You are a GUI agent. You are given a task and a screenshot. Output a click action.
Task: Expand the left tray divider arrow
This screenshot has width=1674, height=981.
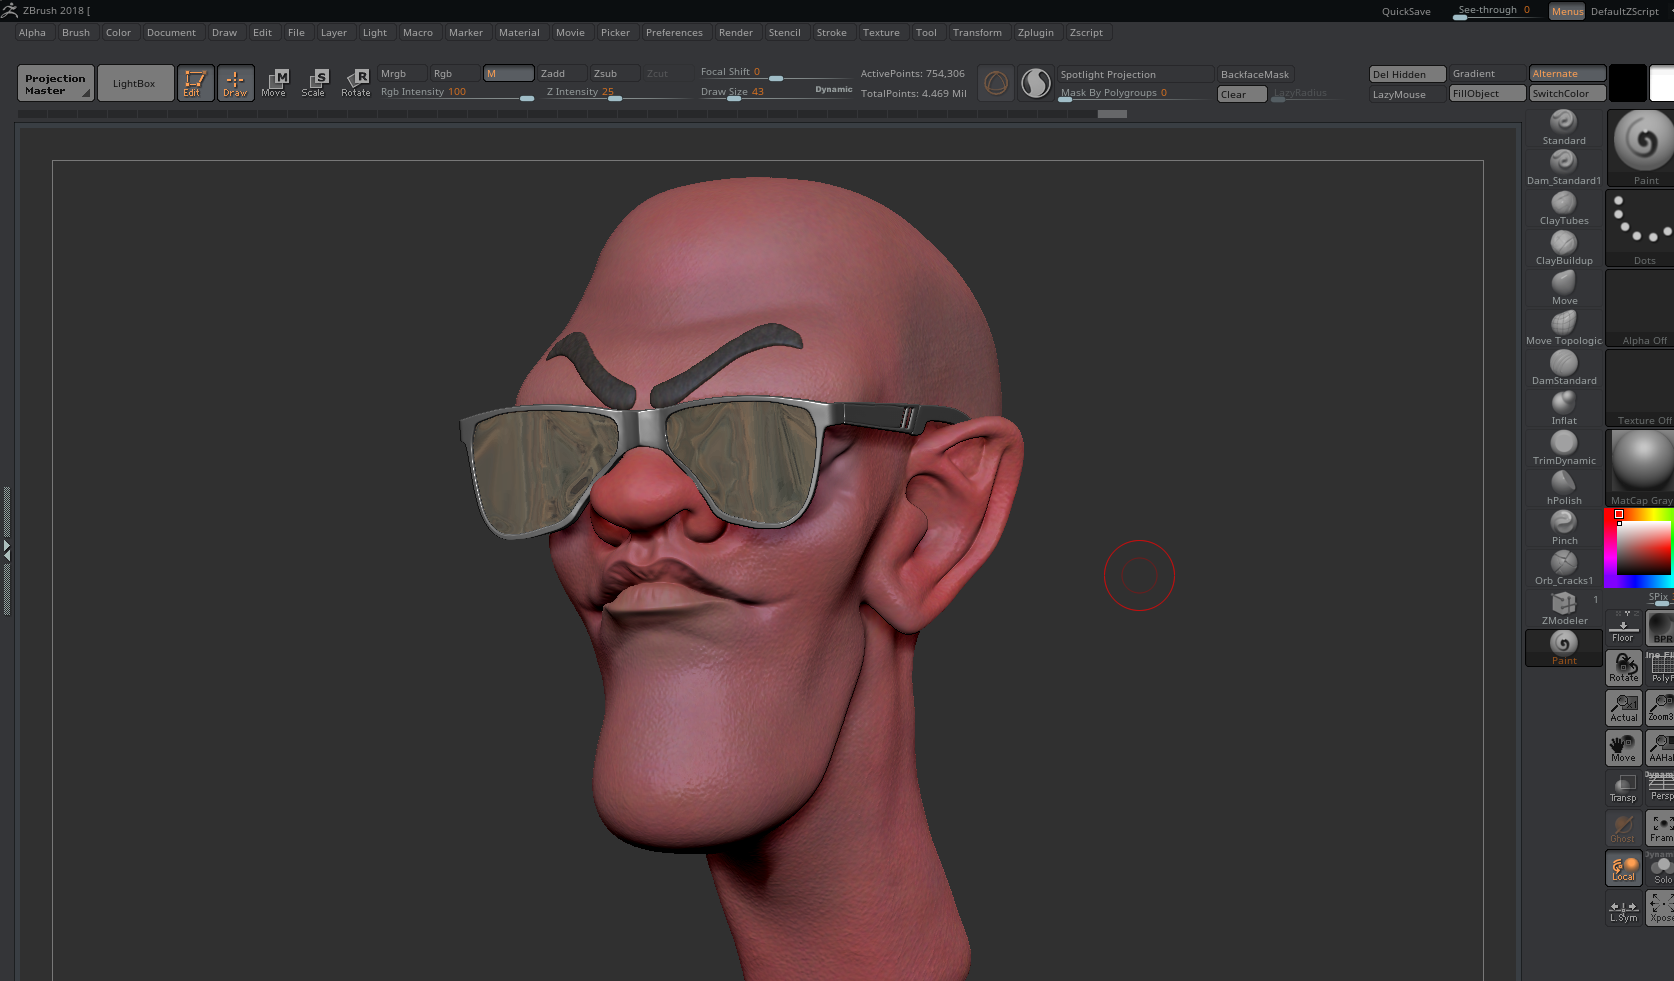click(7, 550)
